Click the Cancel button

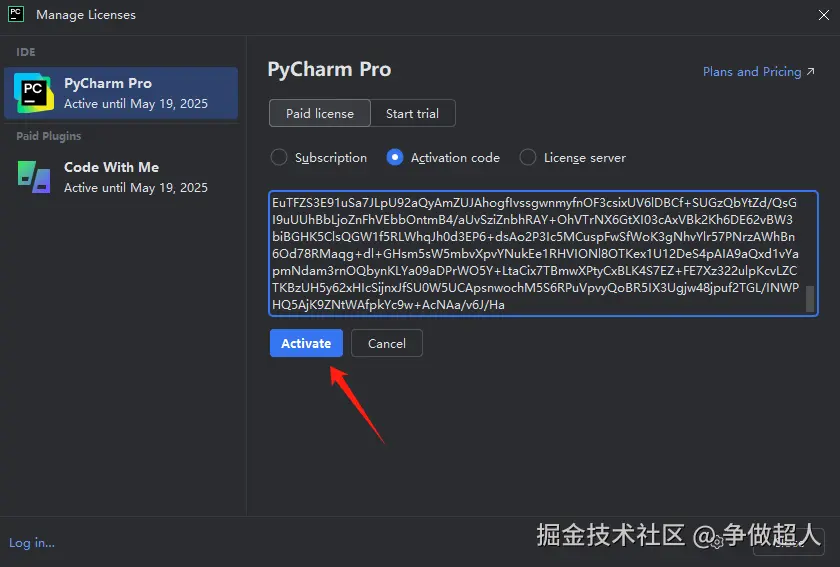387,343
